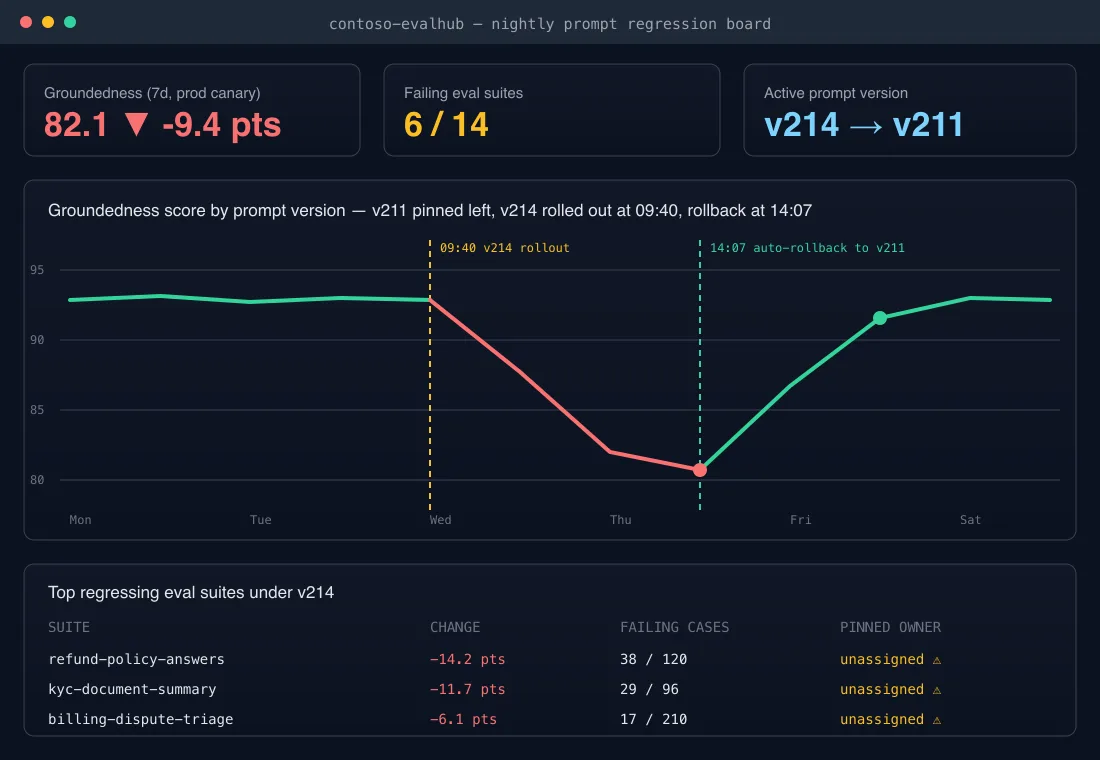Screen dimensions: 1100x760
Task: Click the red down-triangle in Groundedness card
Action: (x=136, y=125)
